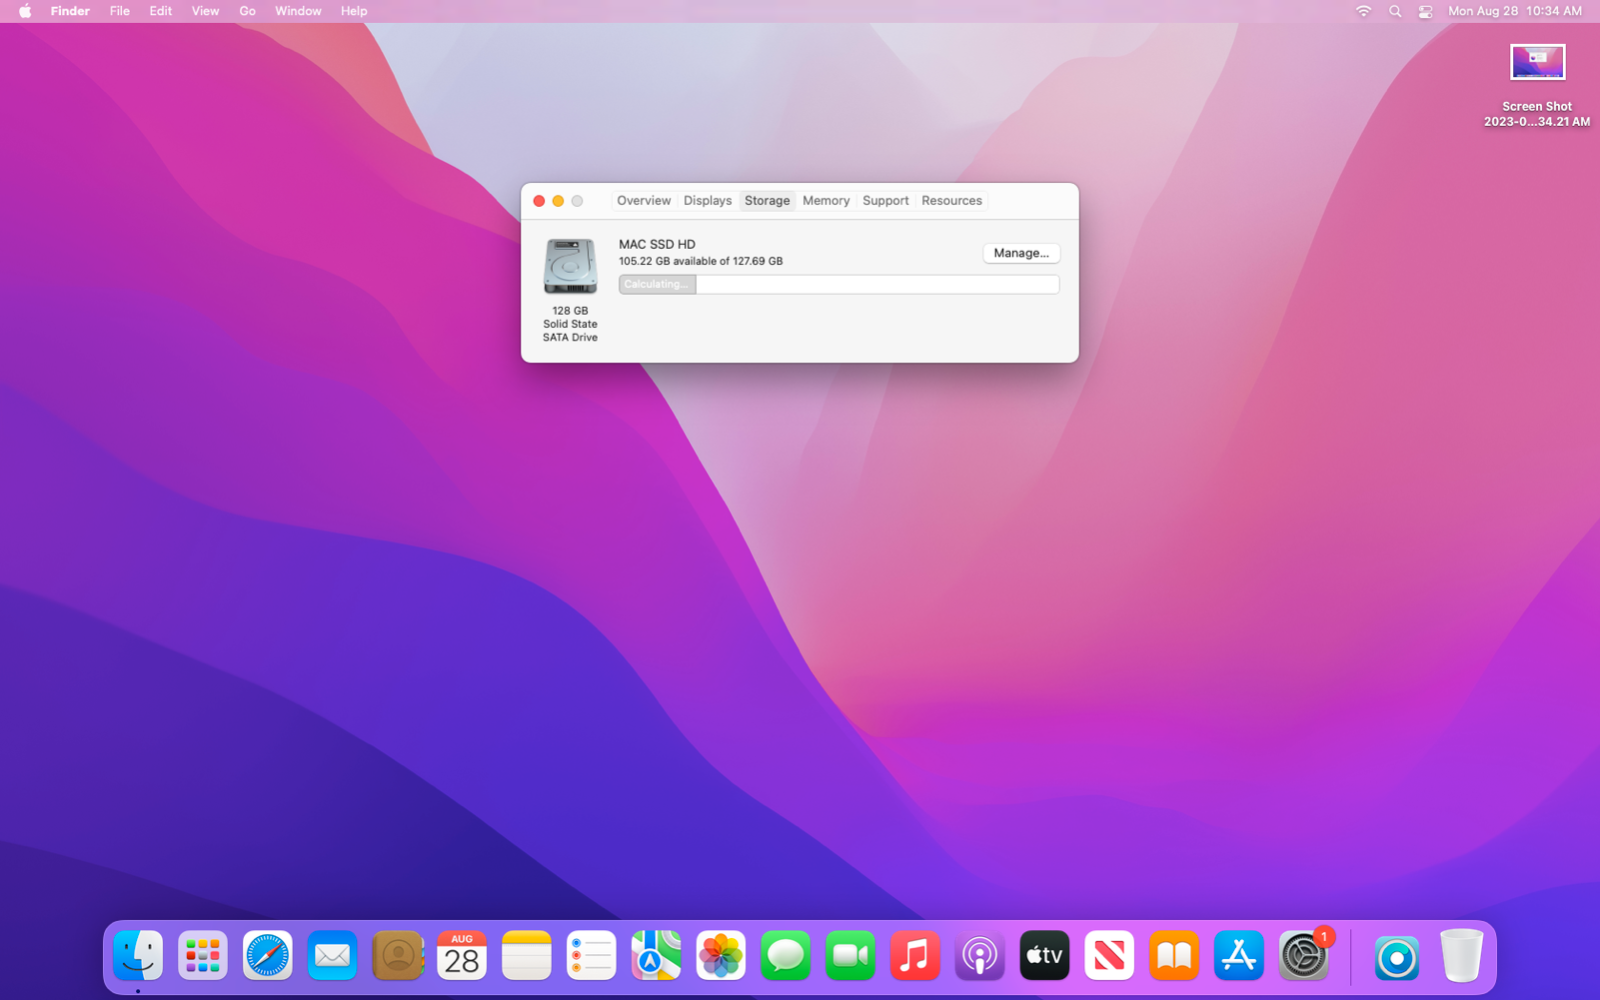Launch the Apple TV app

tap(1044, 956)
